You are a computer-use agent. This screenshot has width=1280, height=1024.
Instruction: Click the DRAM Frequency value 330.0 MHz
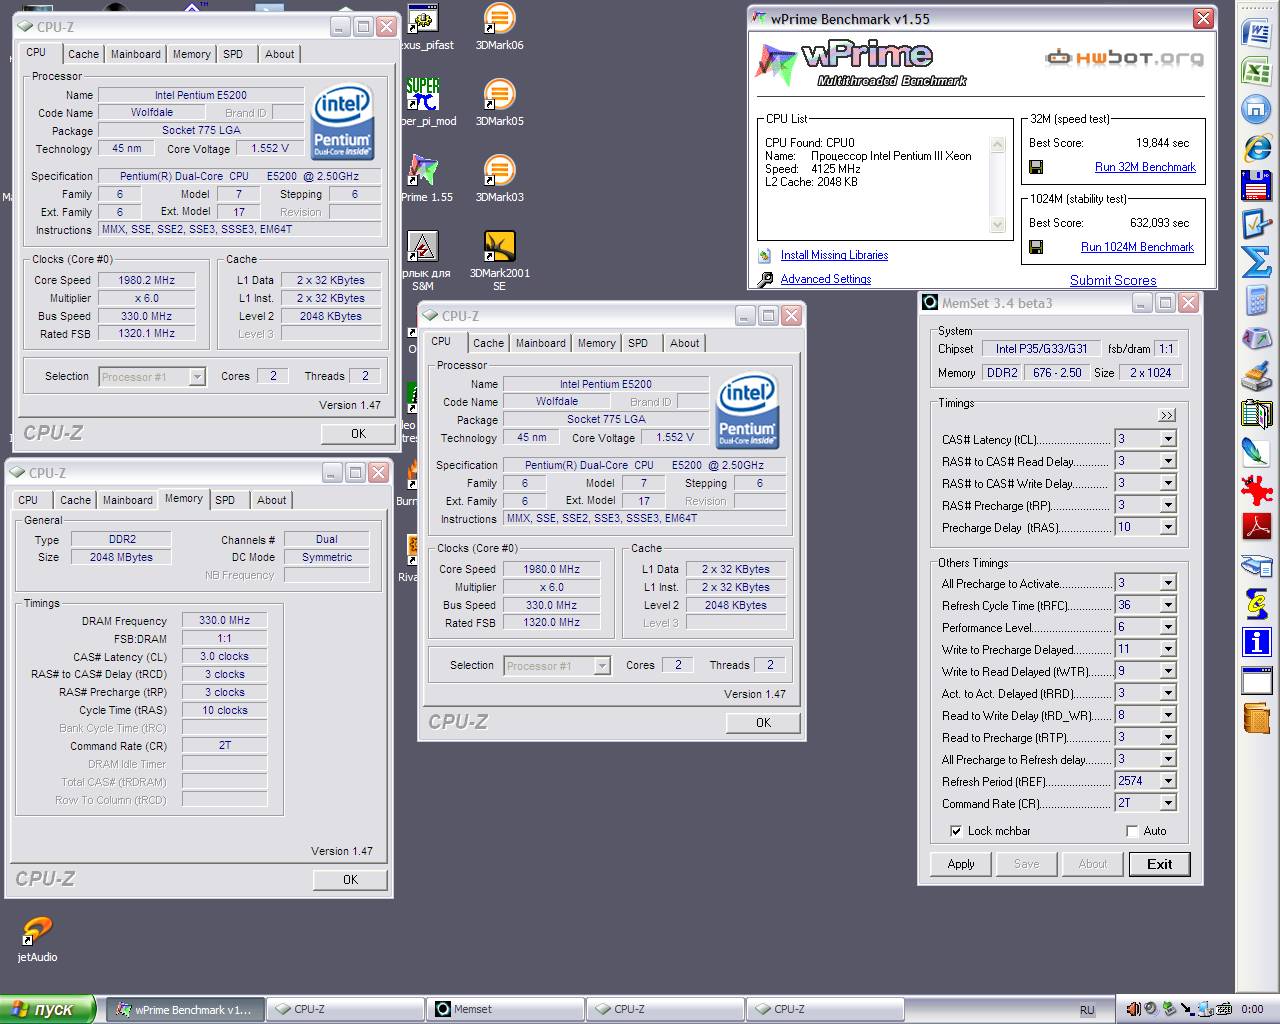(x=224, y=620)
